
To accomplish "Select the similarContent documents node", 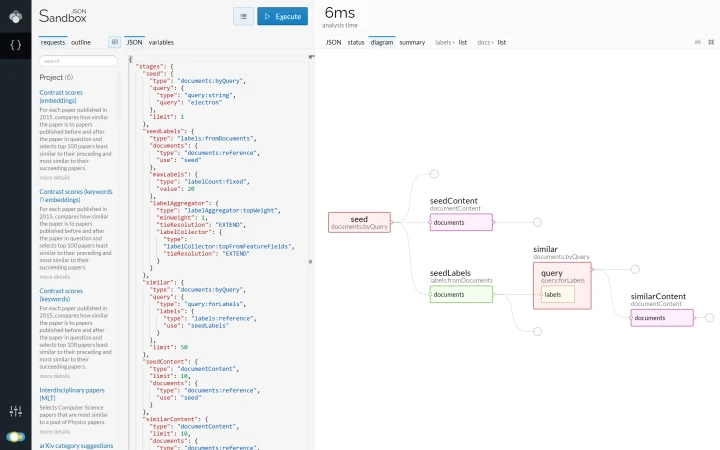I will coord(662,318).
